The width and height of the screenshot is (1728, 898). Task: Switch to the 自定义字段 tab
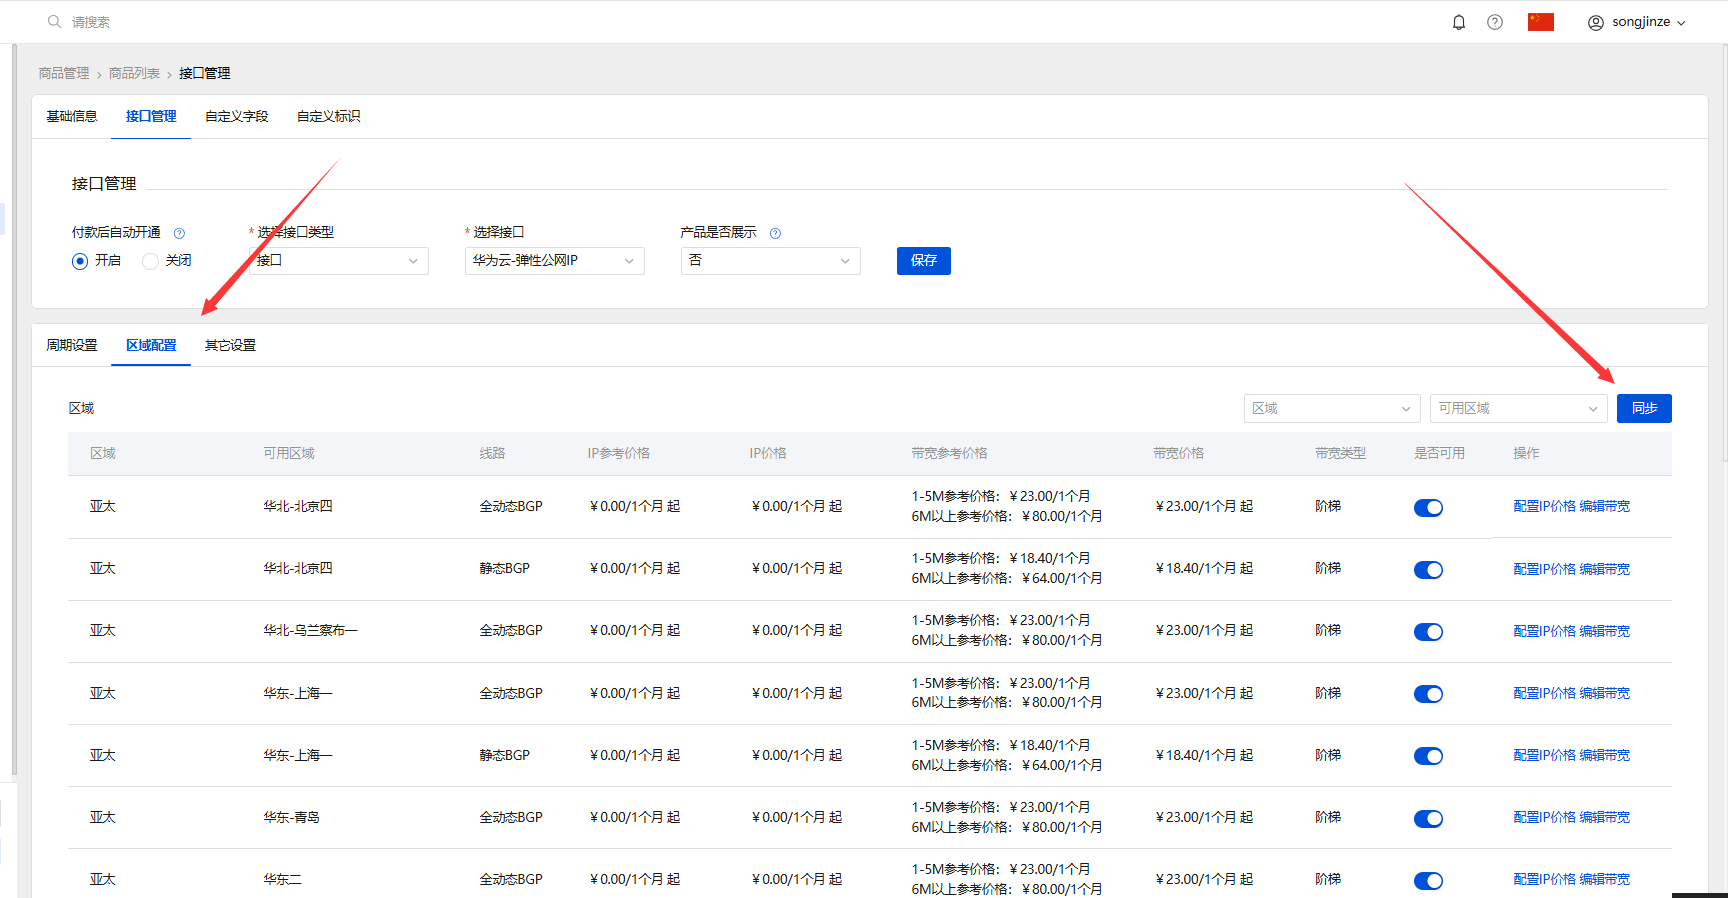click(237, 116)
